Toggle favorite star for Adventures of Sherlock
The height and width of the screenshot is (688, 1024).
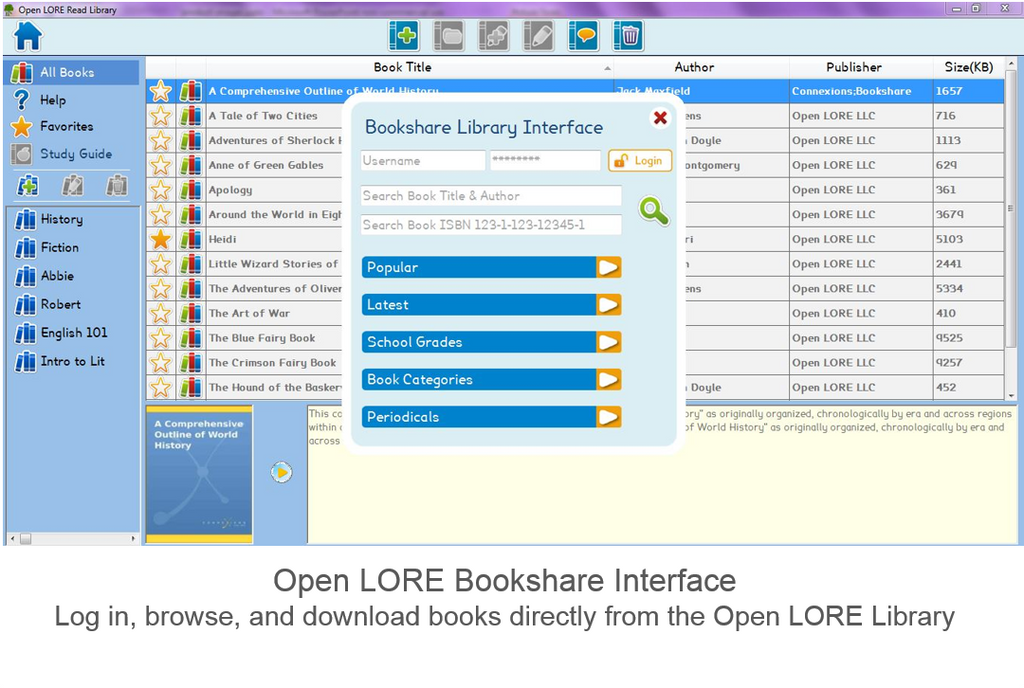pos(161,141)
